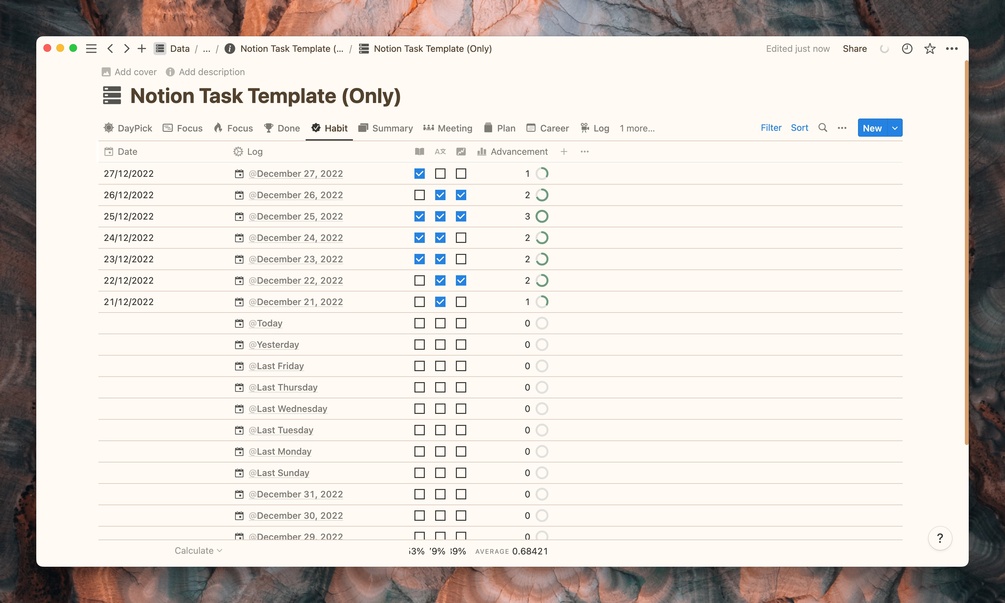Viewport: 1005px width, 603px height.
Task: Click the Data breadcrumb icon
Action: (x=160, y=49)
